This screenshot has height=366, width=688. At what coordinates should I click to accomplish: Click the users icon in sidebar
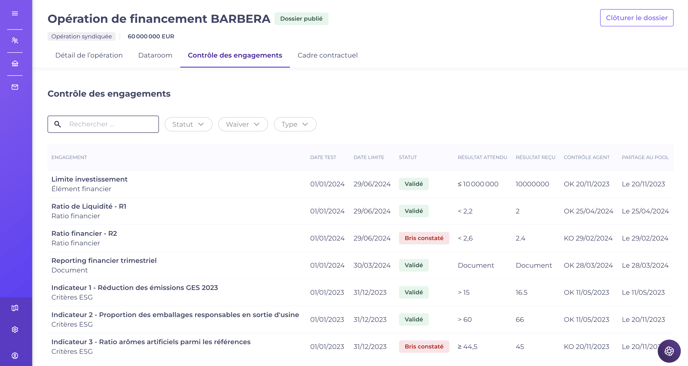point(15,41)
